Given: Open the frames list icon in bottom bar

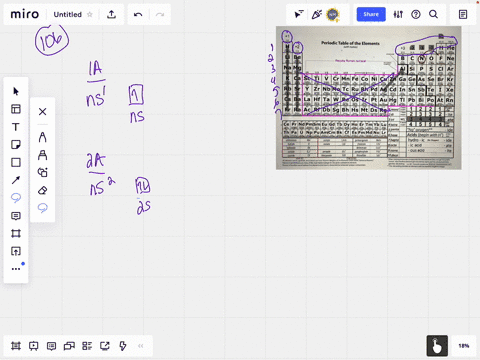Looking at the screenshot, I should [x=16, y=346].
